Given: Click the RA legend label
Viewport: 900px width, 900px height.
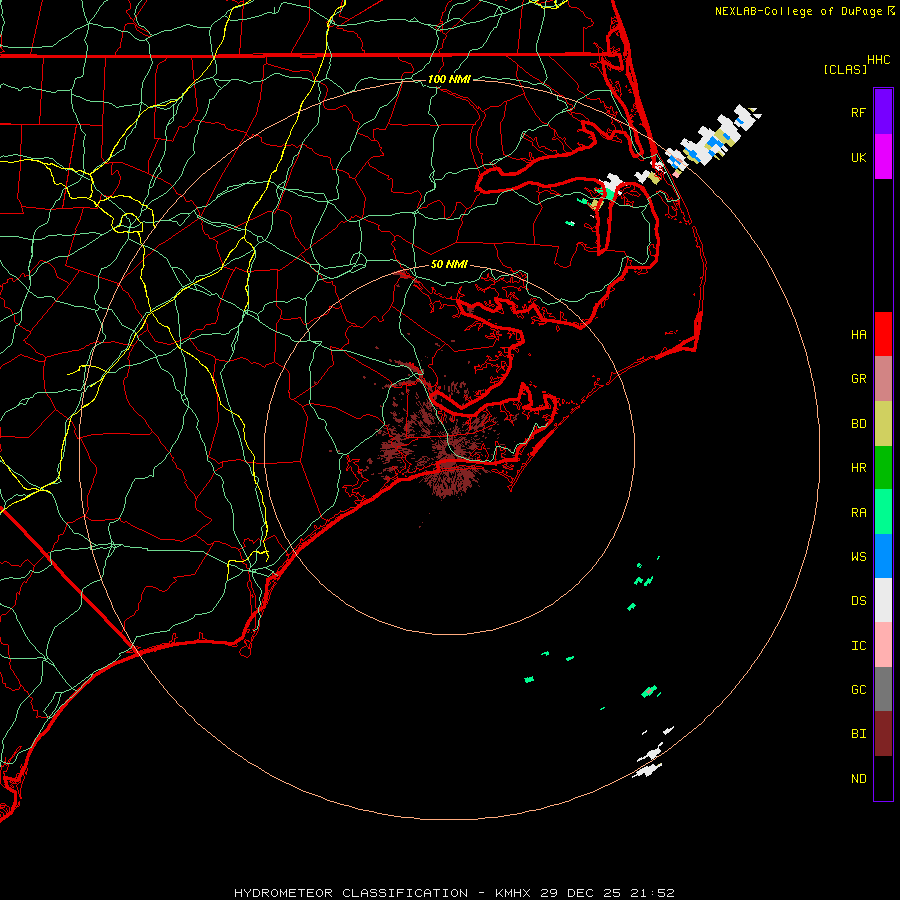Looking at the screenshot, I should tap(858, 513).
